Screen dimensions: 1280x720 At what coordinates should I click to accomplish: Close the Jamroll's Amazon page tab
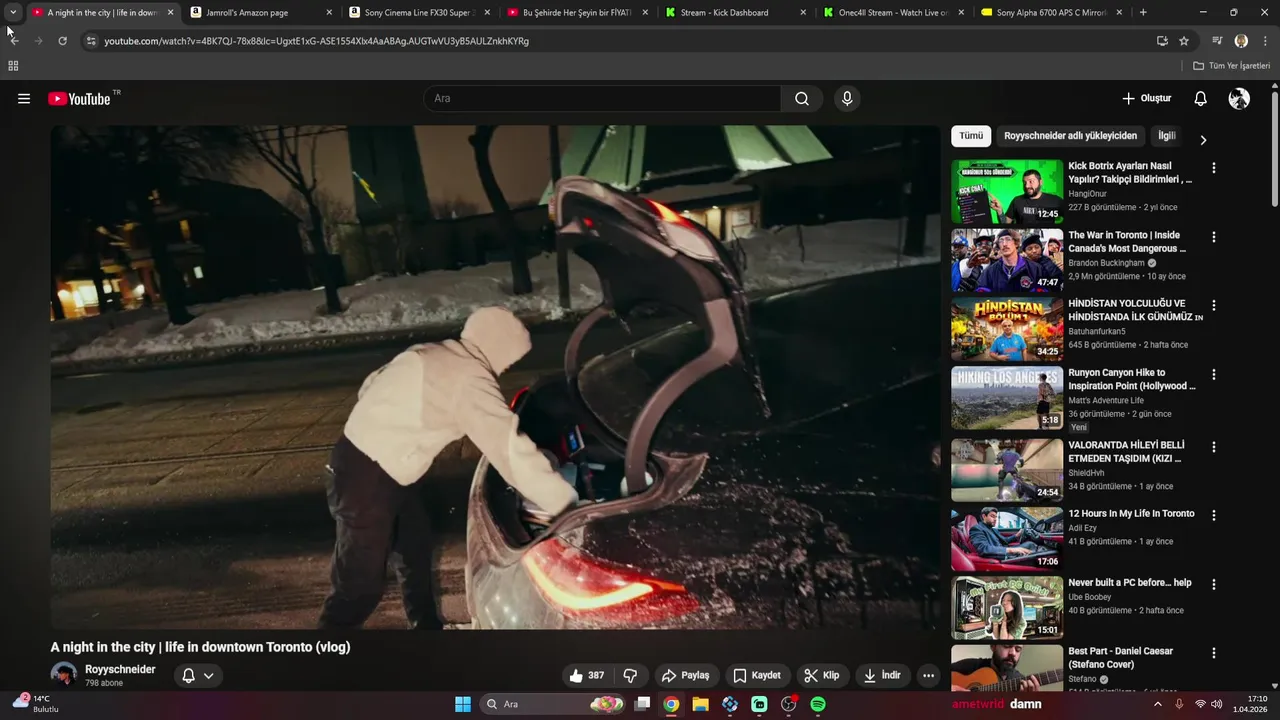tap(328, 12)
